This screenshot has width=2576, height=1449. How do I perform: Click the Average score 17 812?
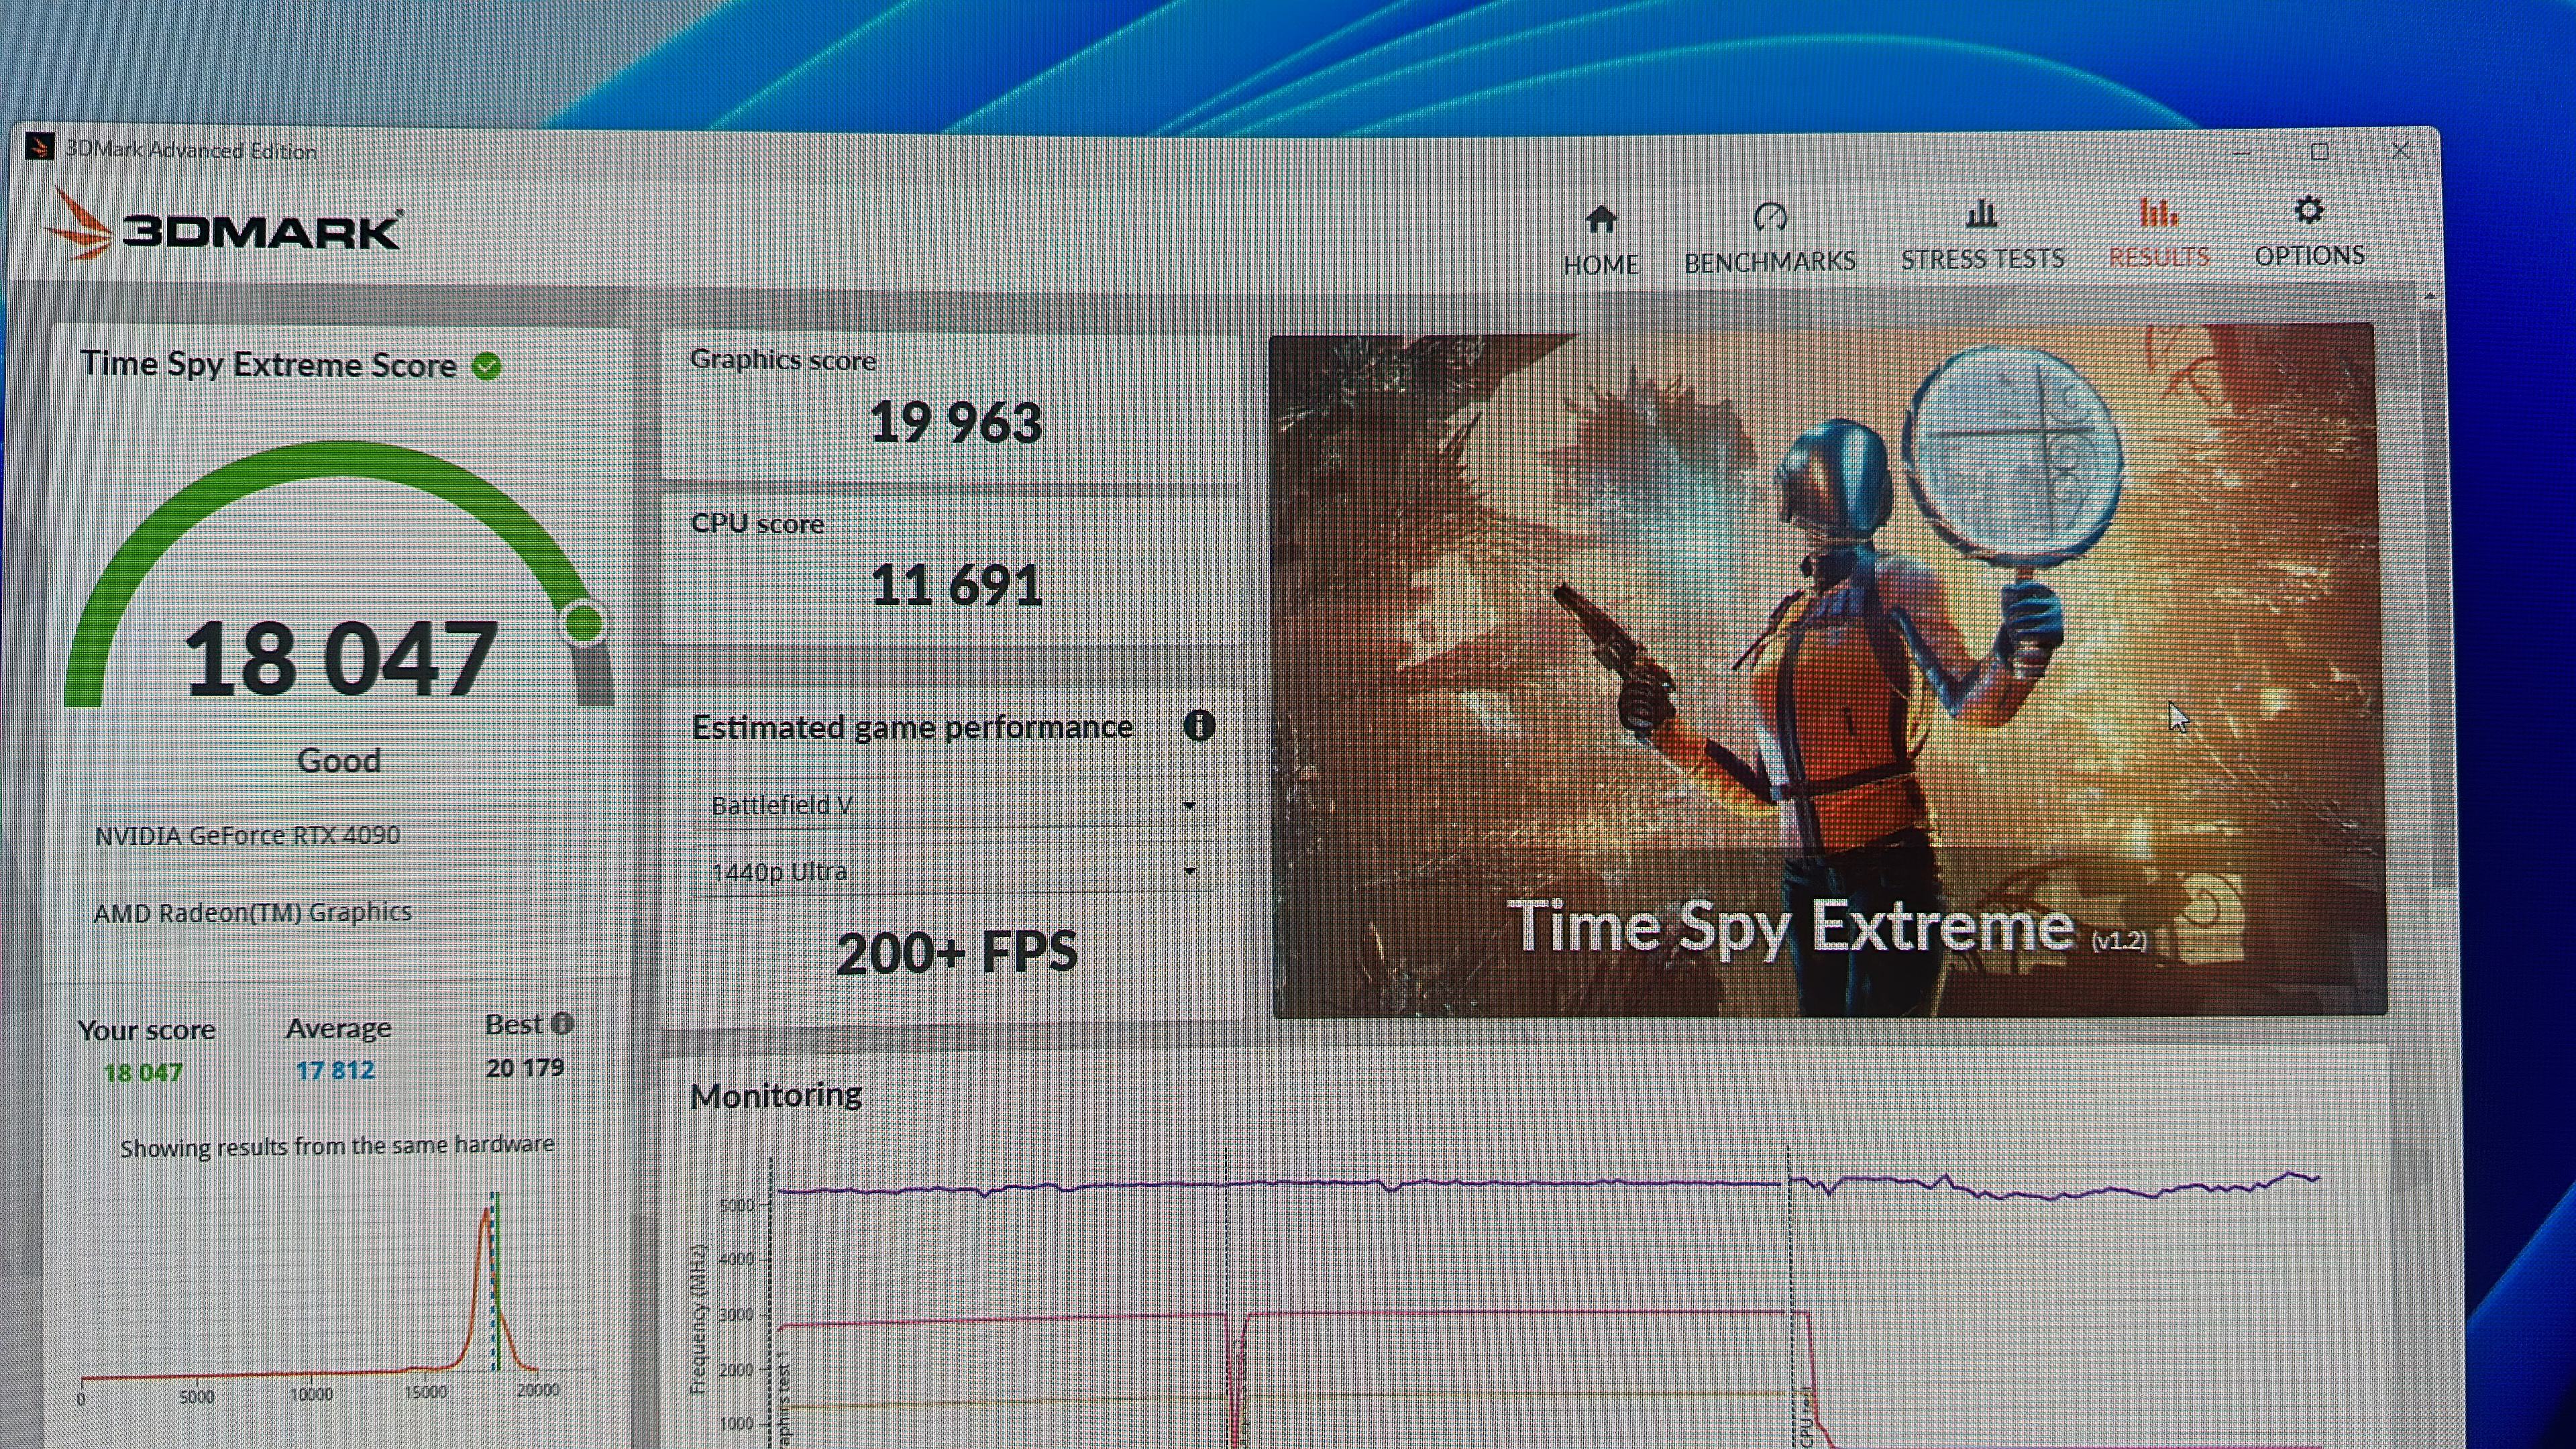(335, 1071)
